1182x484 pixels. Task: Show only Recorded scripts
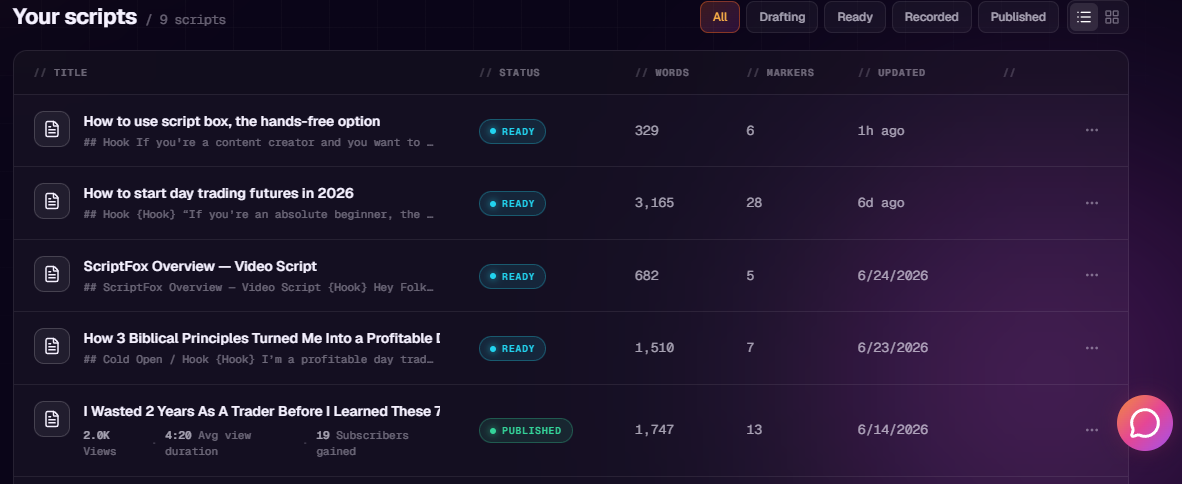pos(932,17)
